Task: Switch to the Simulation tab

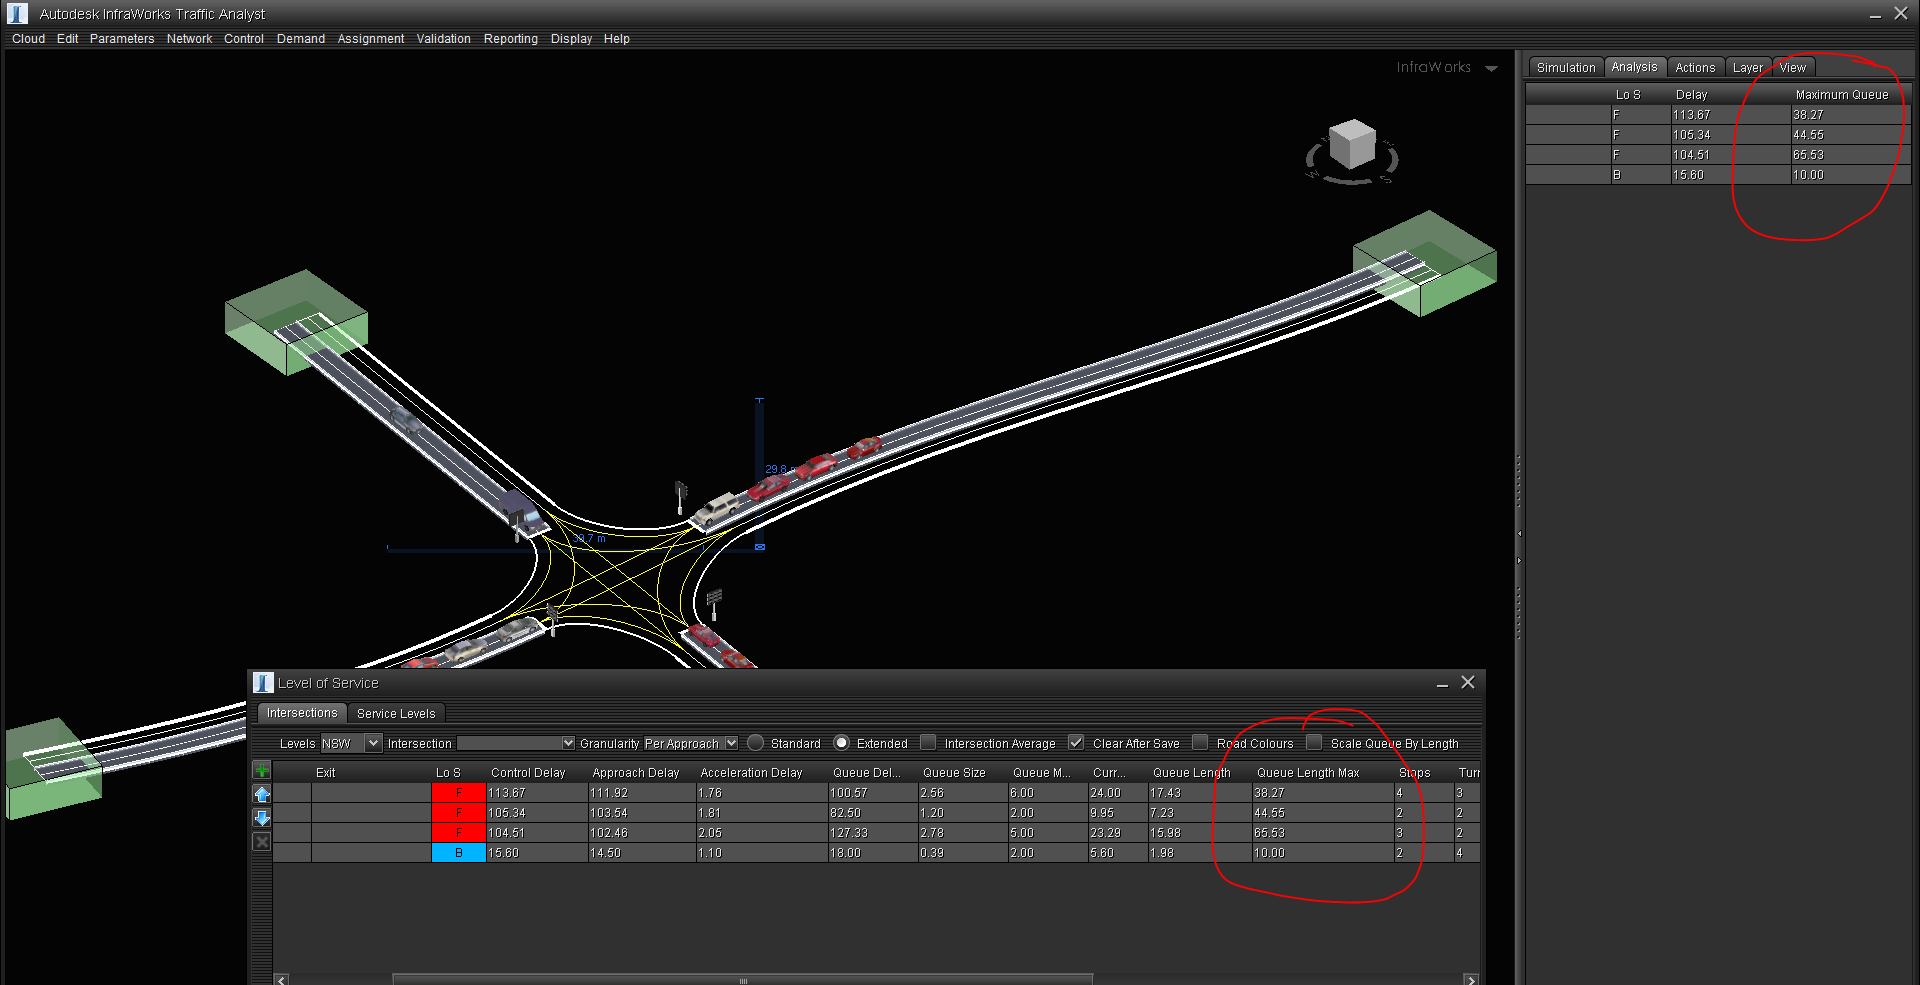Action: (1565, 67)
